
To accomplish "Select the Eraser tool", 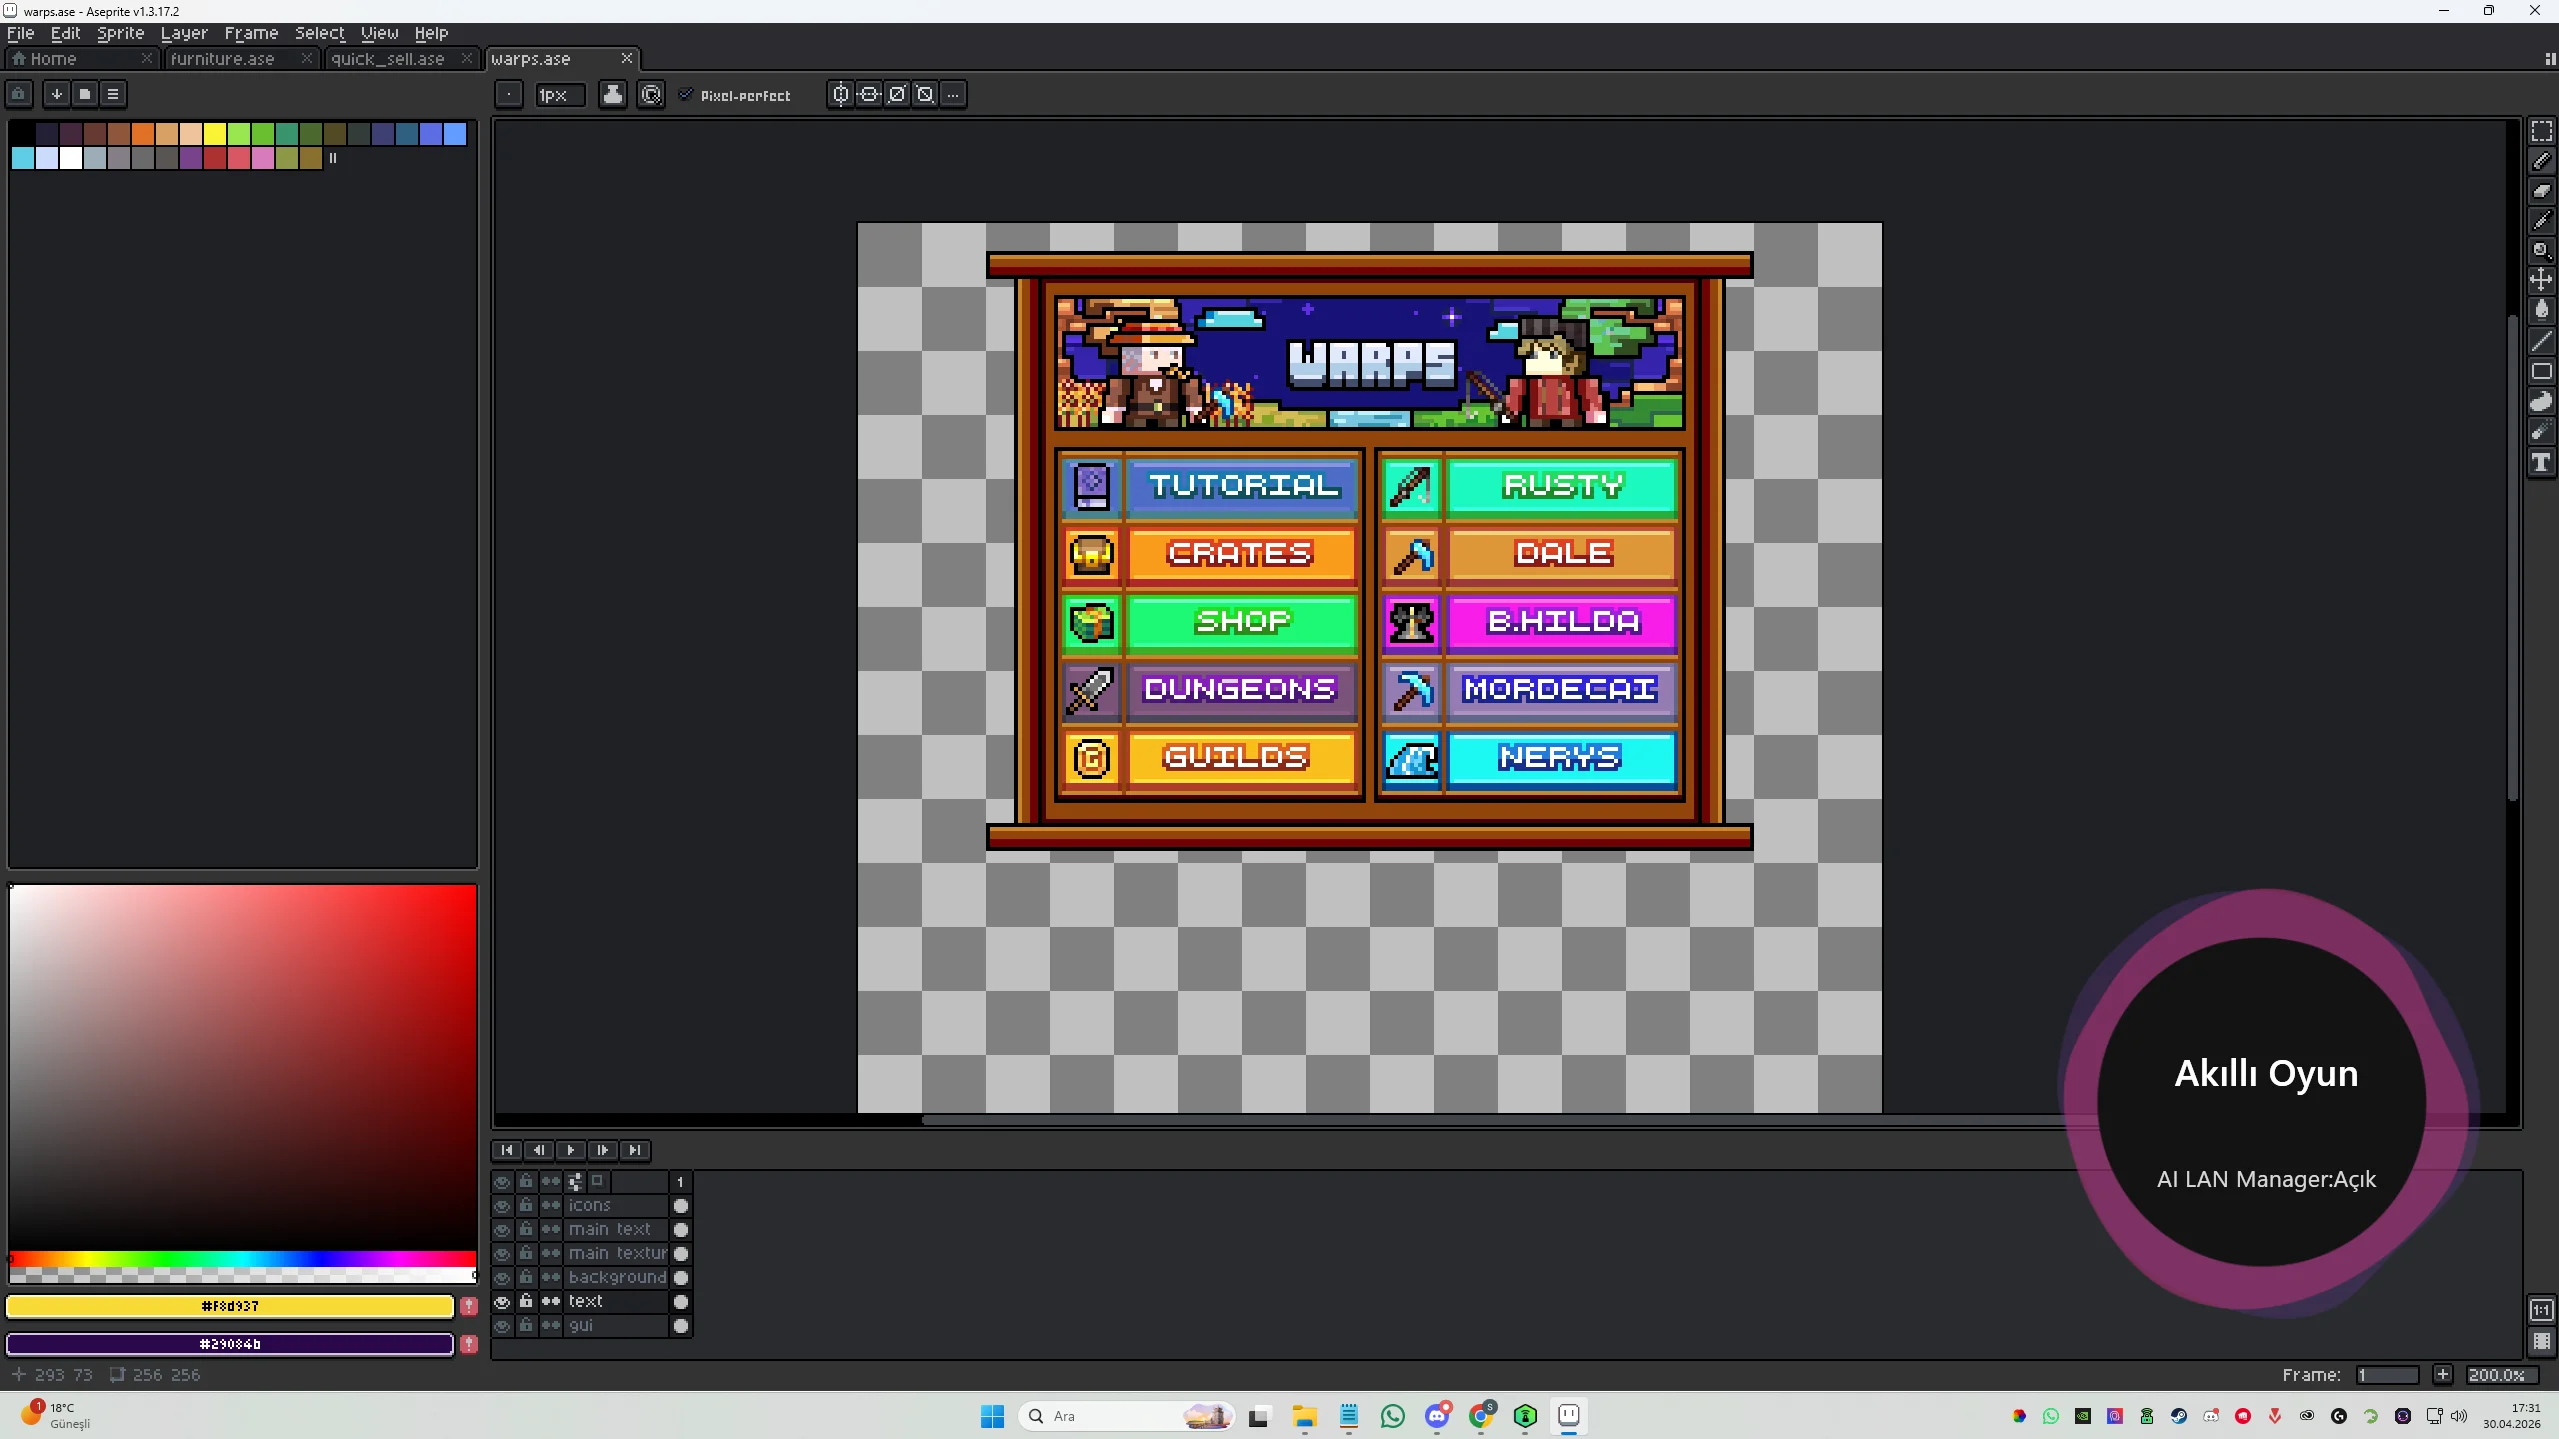I will [2541, 191].
